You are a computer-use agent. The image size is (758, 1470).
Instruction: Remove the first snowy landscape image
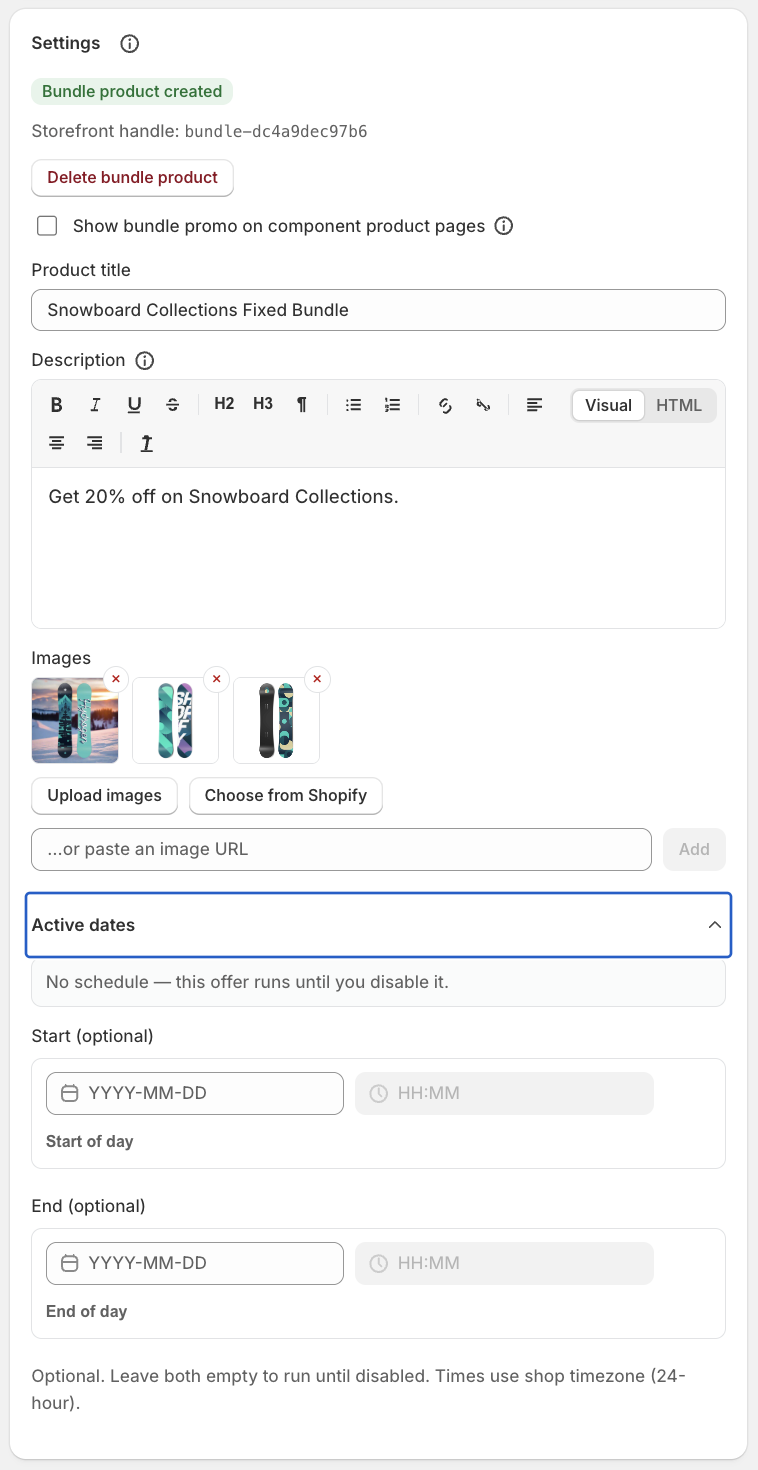(116, 679)
